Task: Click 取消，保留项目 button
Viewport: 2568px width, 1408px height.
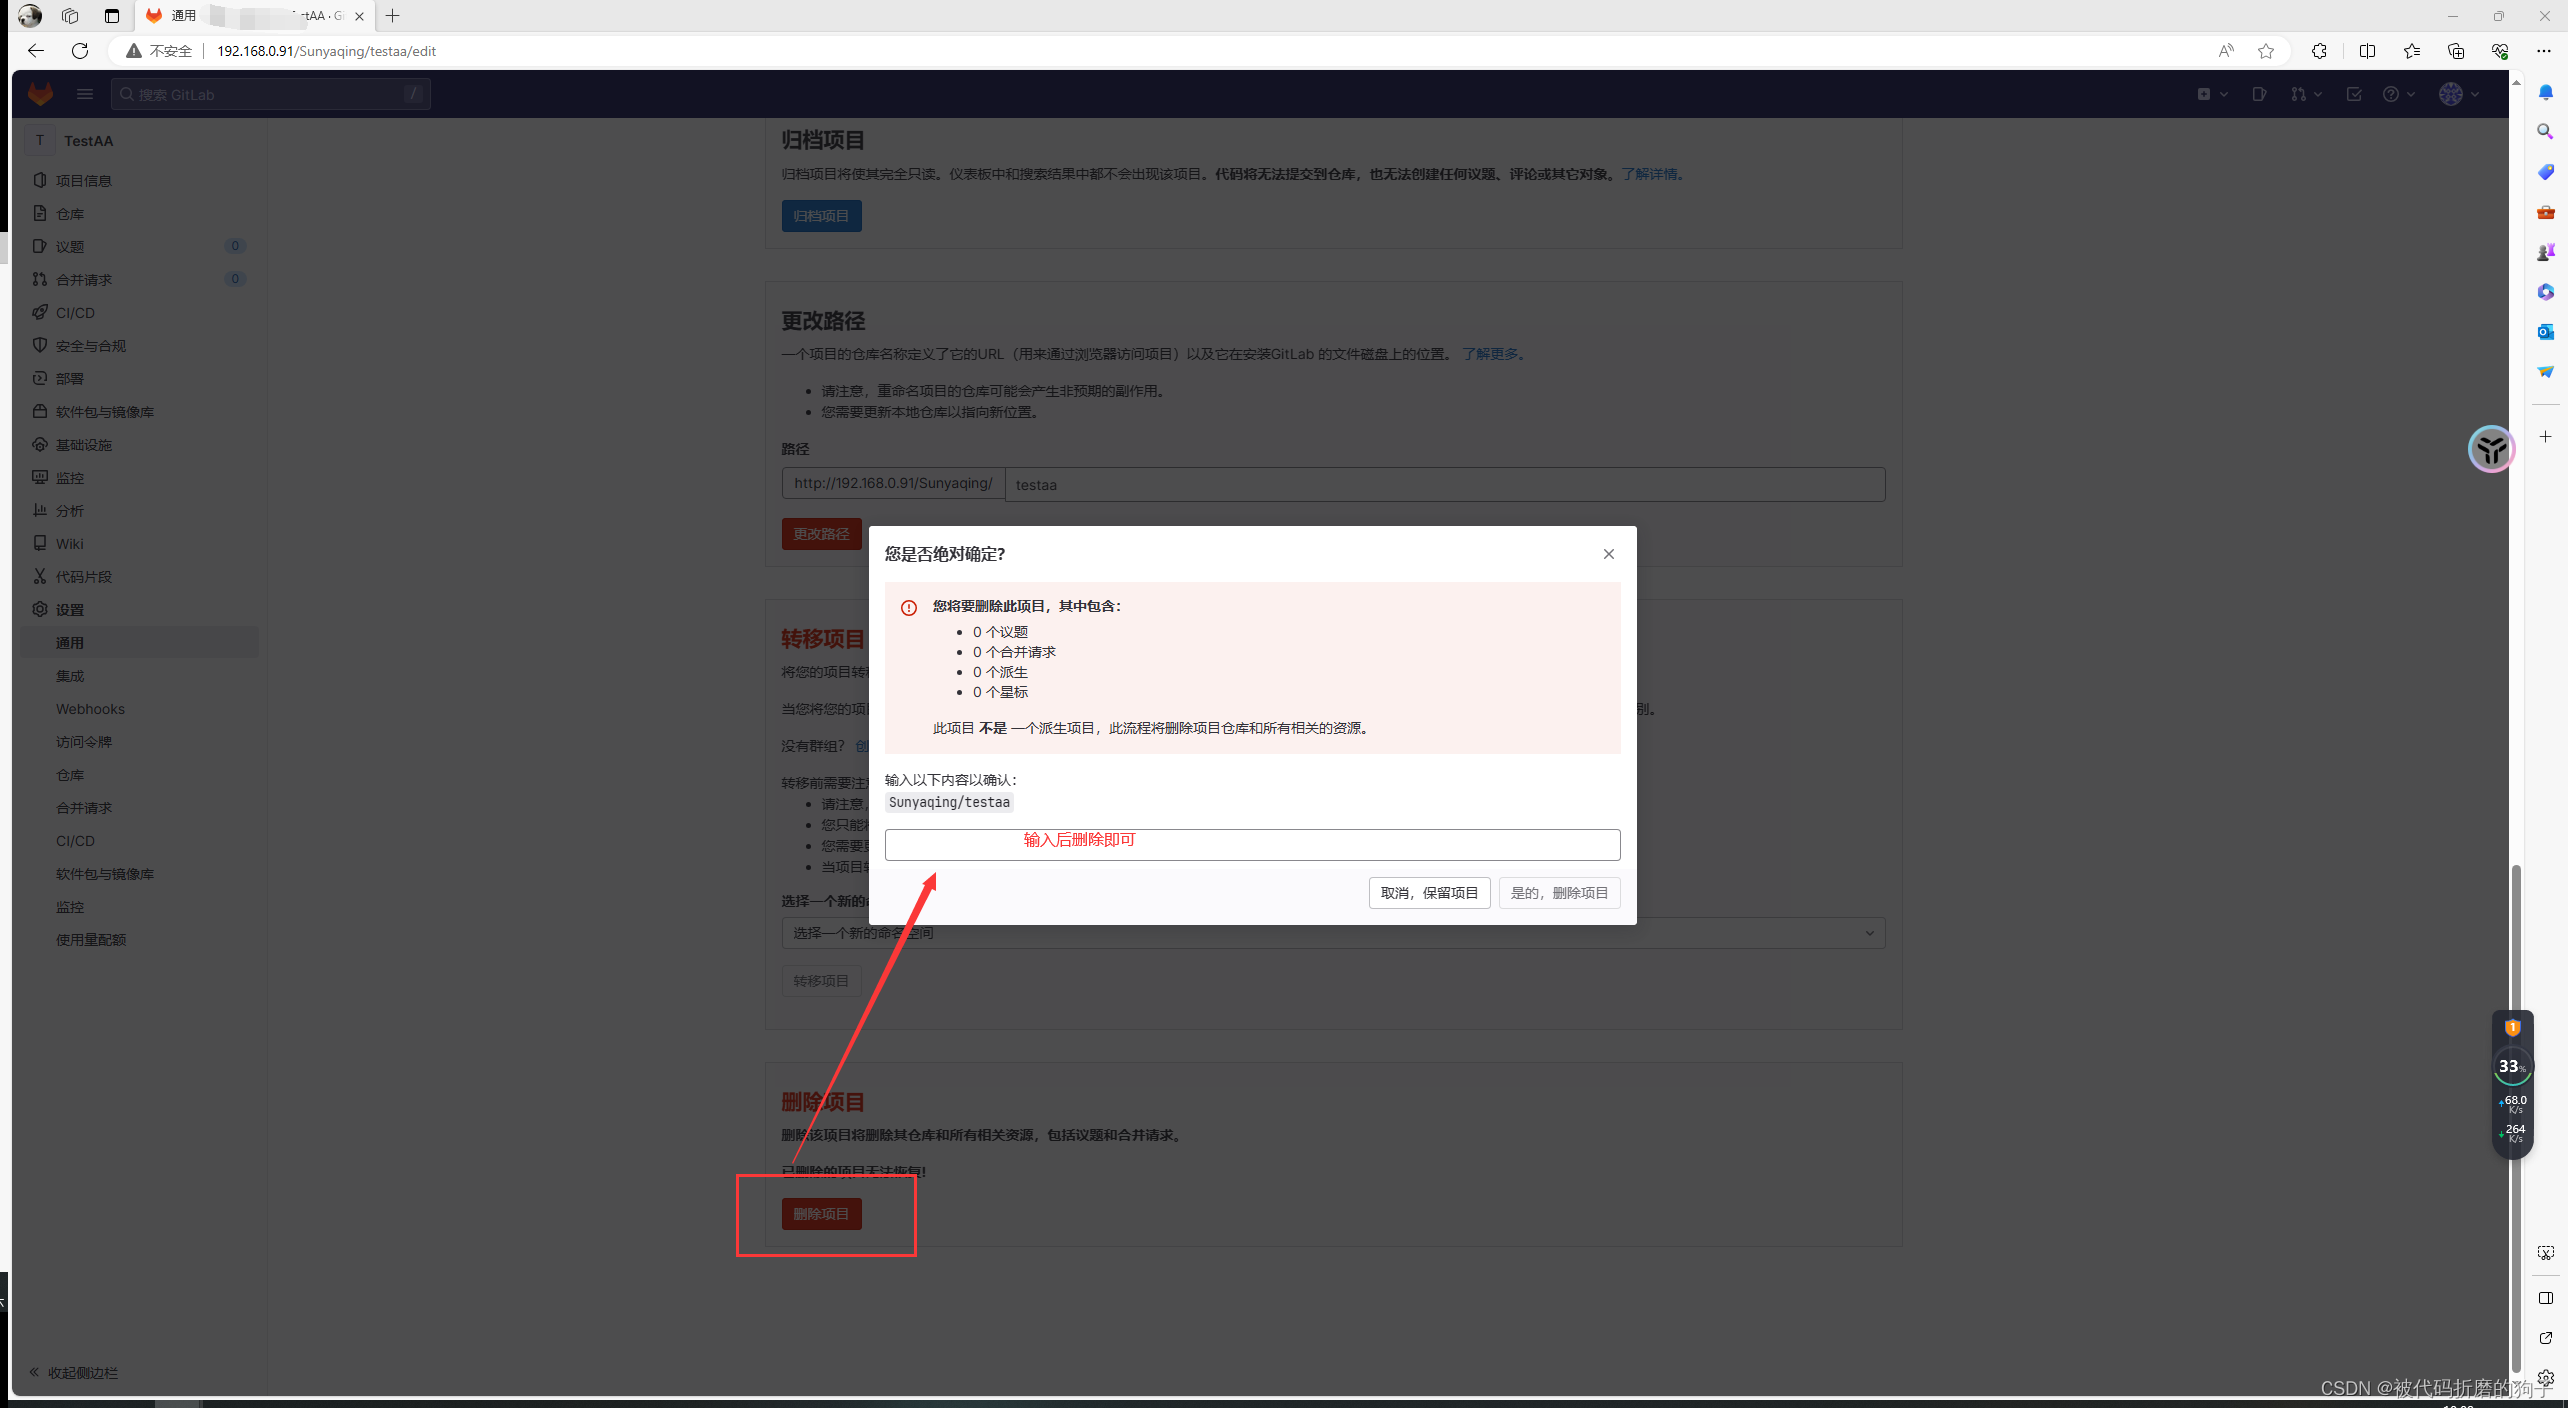Action: (x=1429, y=892)
